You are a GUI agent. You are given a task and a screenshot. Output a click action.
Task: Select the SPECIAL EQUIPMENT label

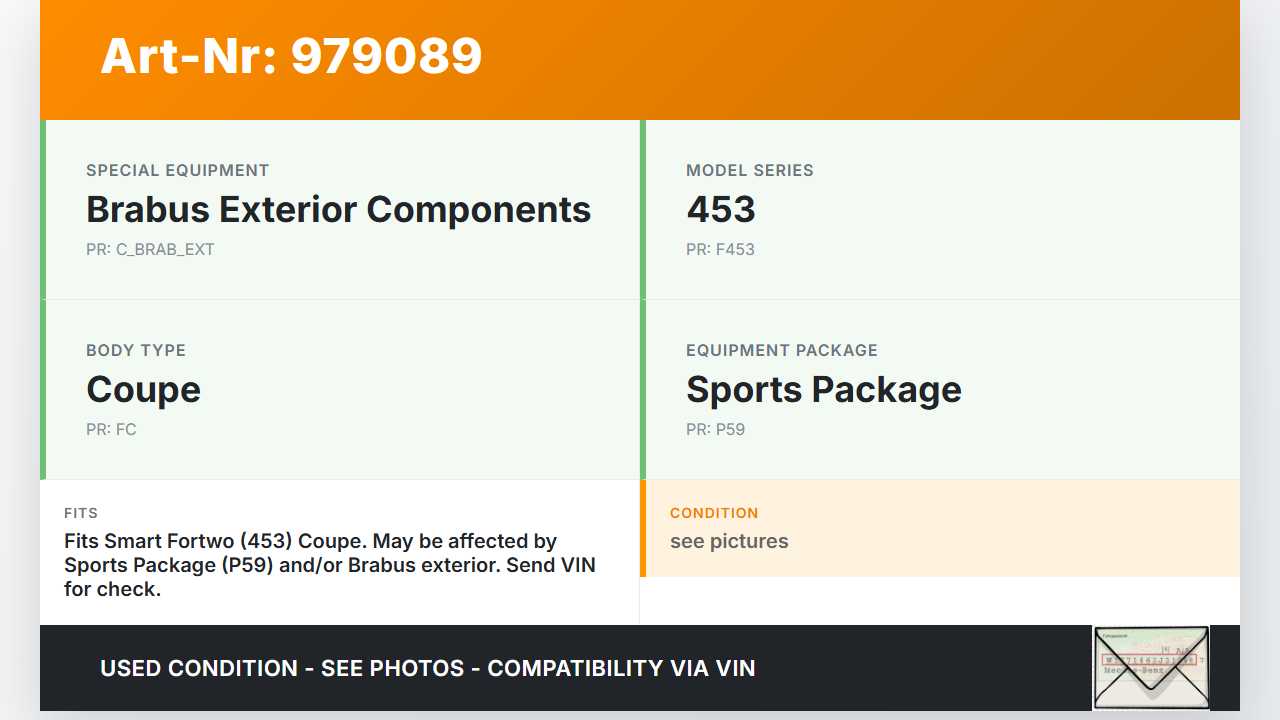click(177, 170)
